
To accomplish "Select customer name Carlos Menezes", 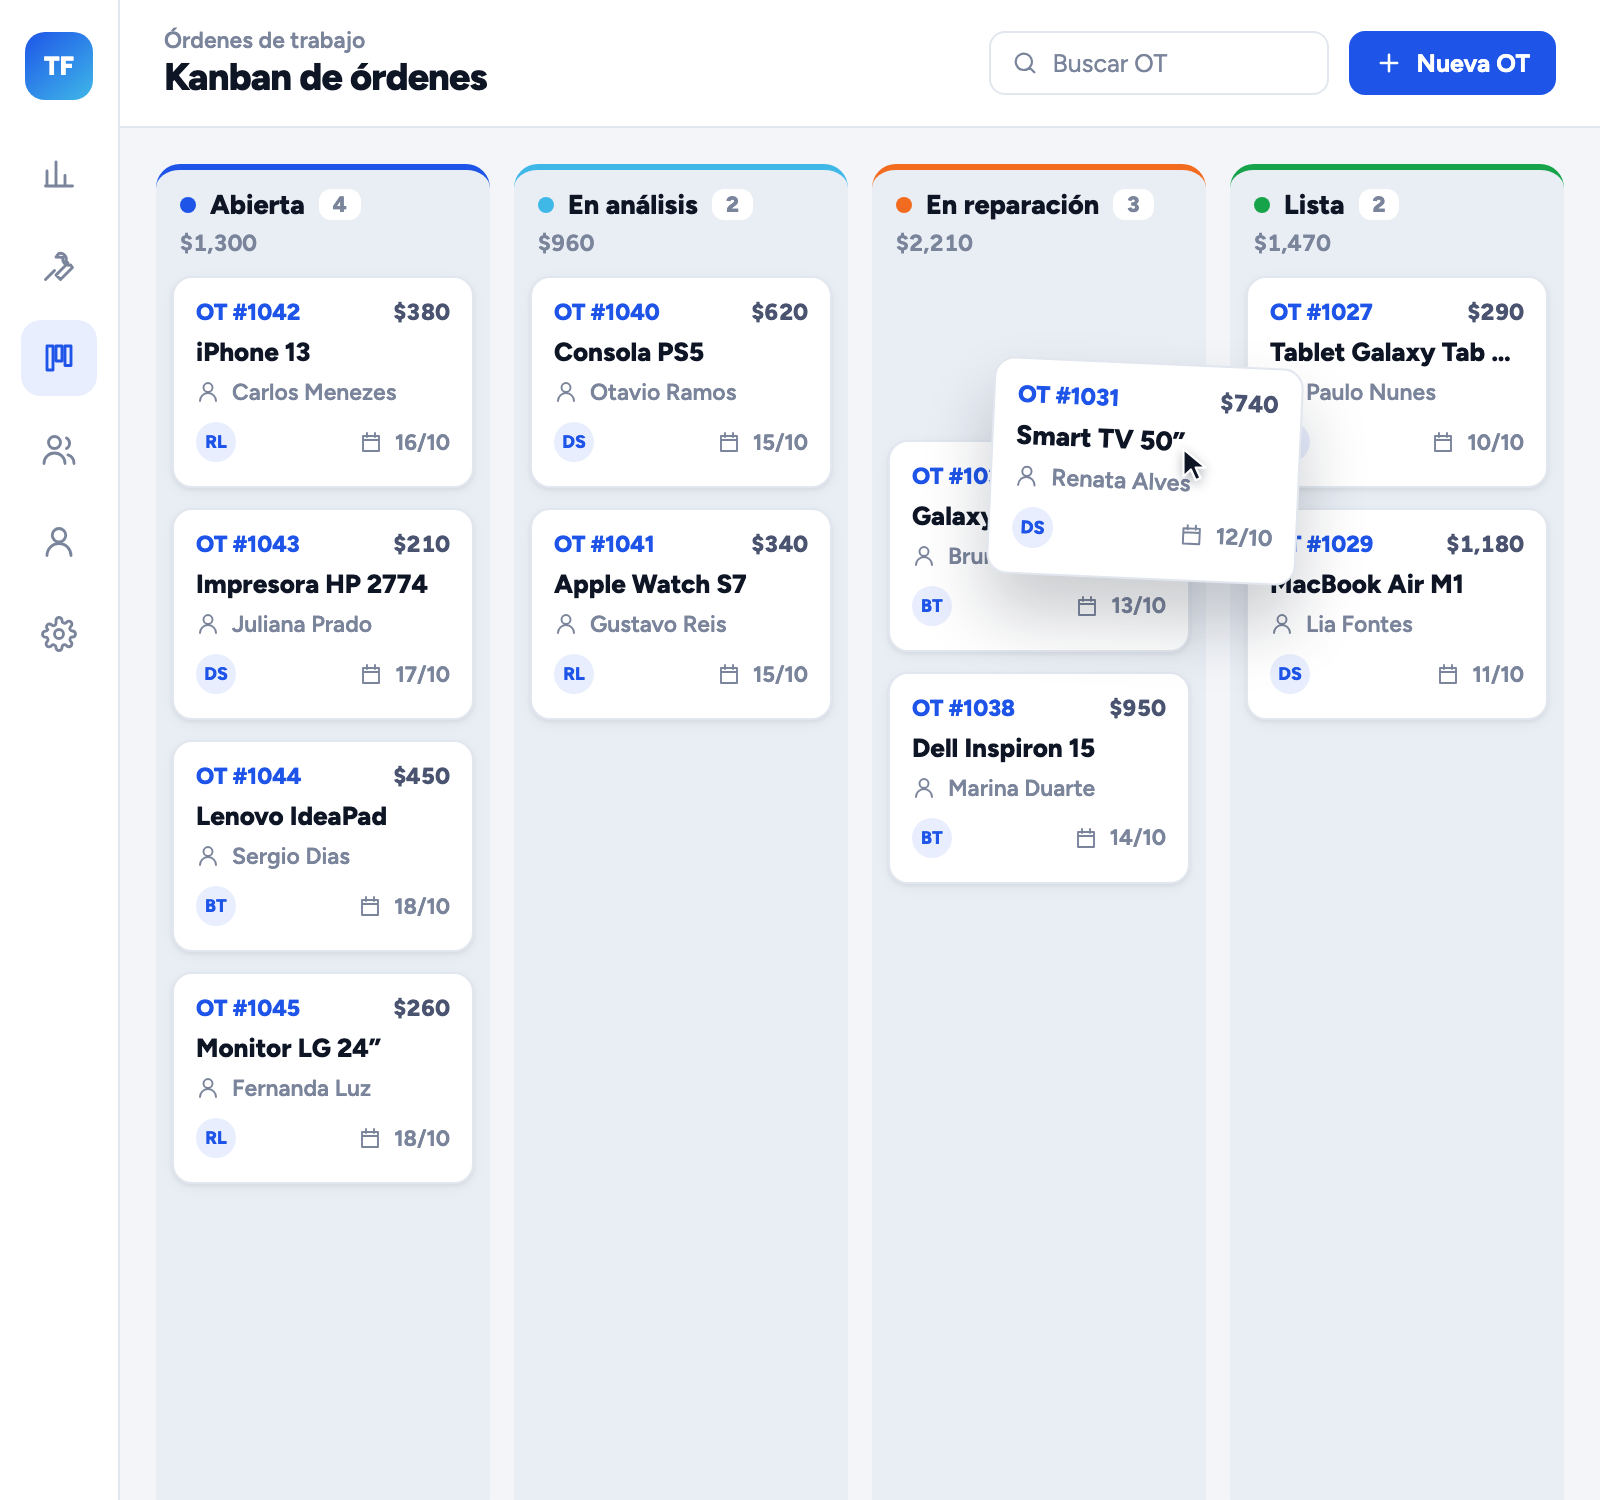I will tap(314, 392).
